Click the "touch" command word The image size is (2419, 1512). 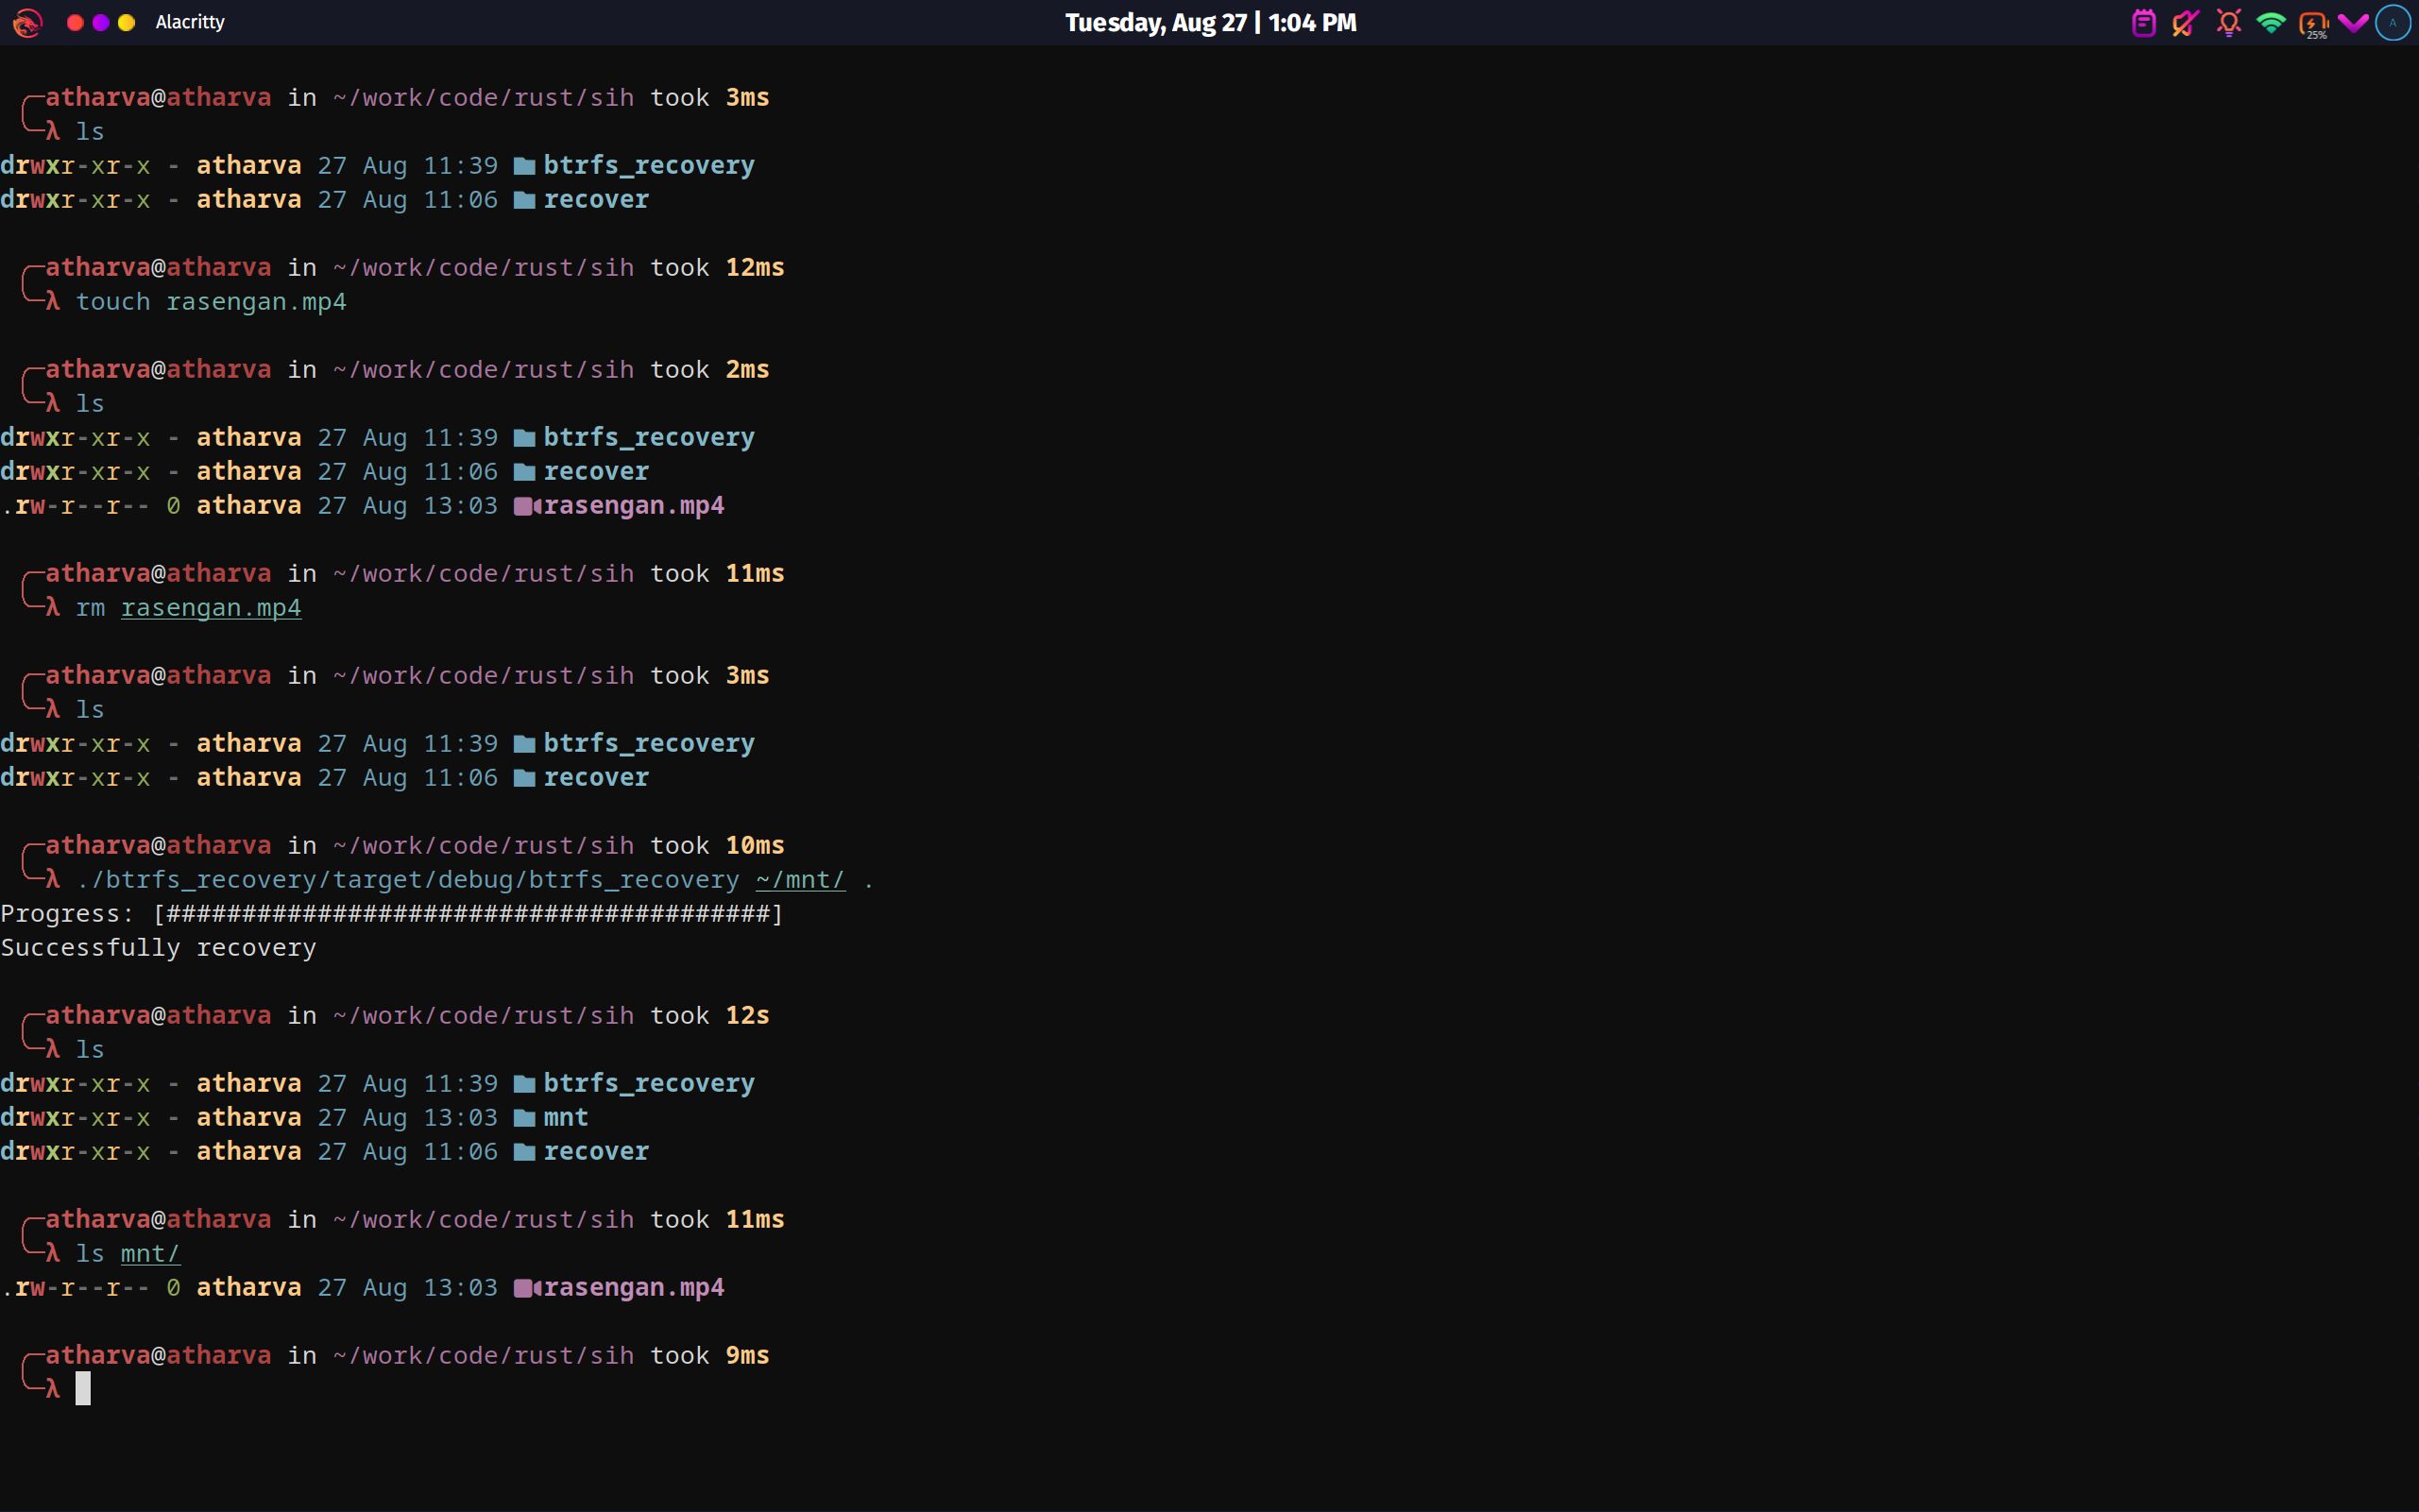(x=113, y=302)
